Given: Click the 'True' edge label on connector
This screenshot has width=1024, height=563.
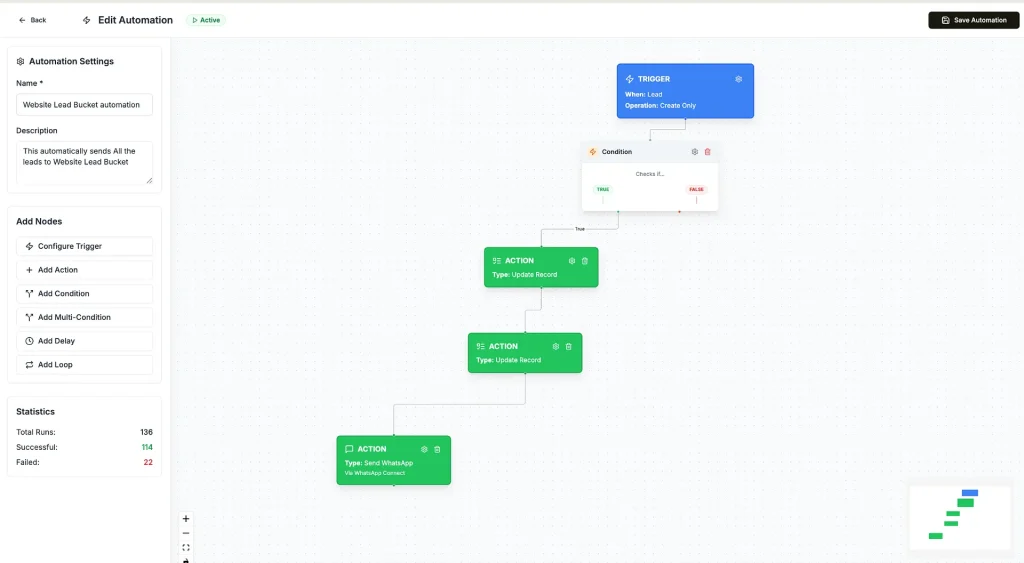Looking at the screenshot, I should [580, 229].
